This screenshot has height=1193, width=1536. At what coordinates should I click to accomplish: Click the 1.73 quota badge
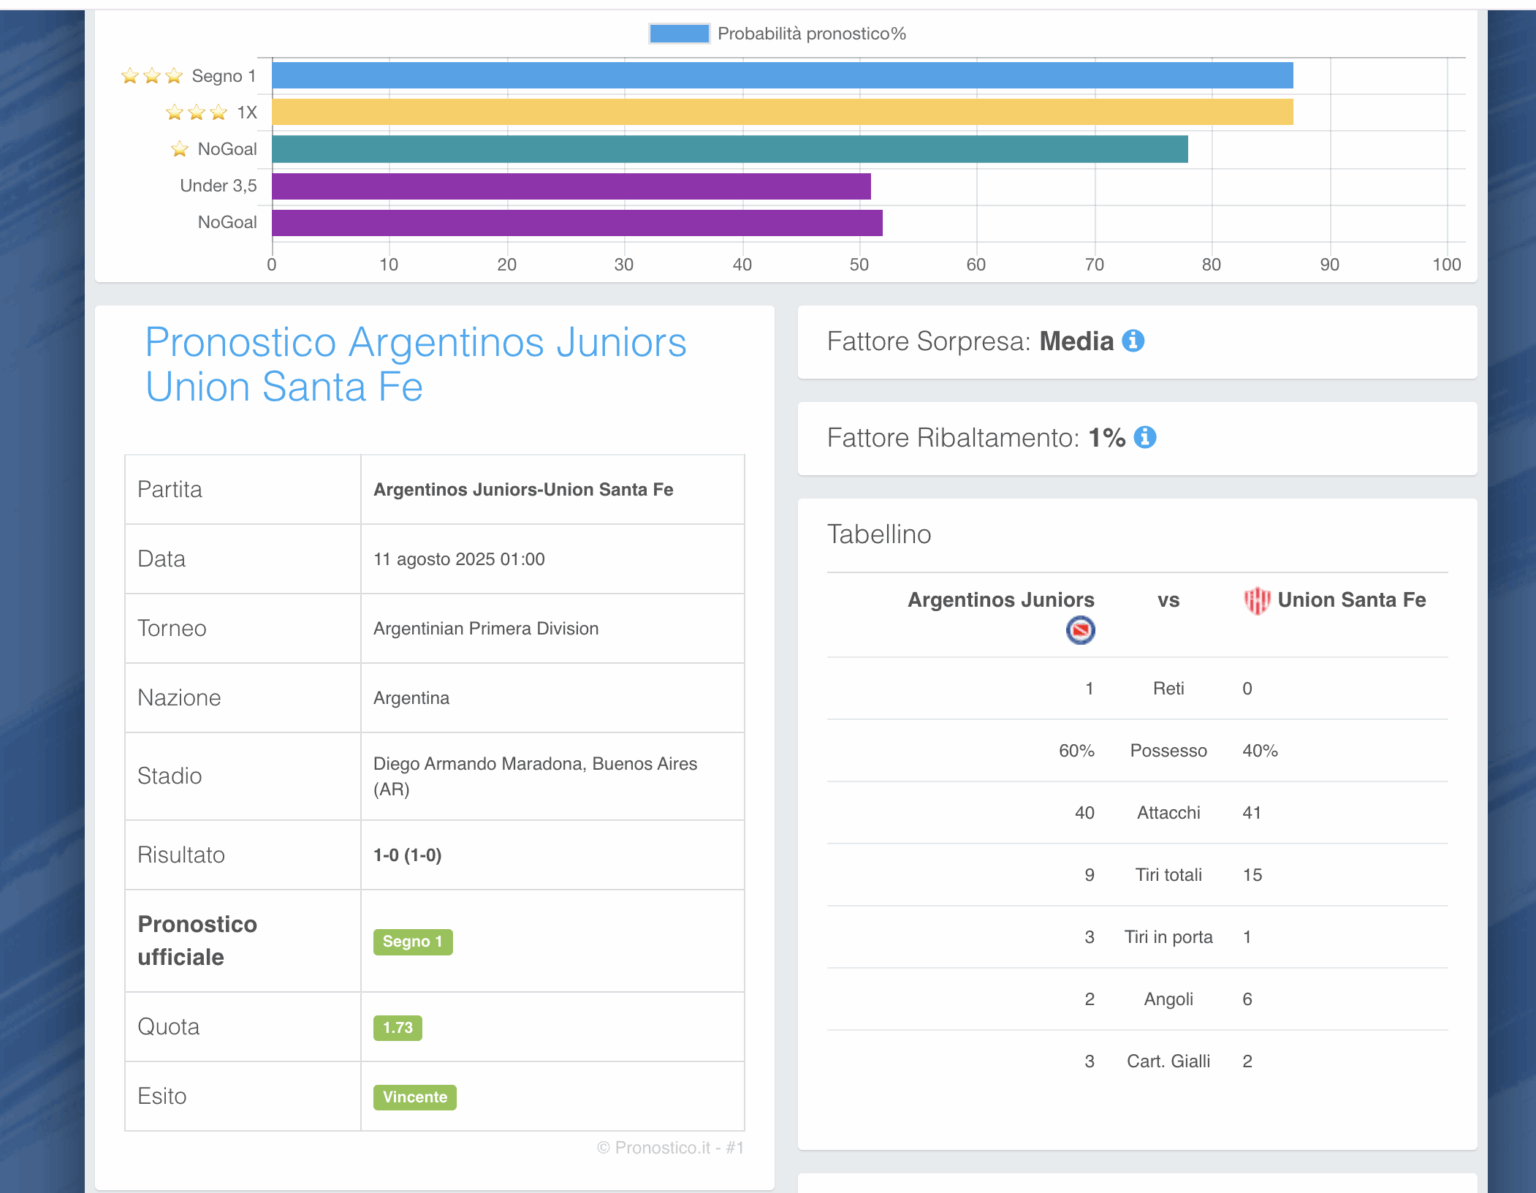tap(397, 1027)
